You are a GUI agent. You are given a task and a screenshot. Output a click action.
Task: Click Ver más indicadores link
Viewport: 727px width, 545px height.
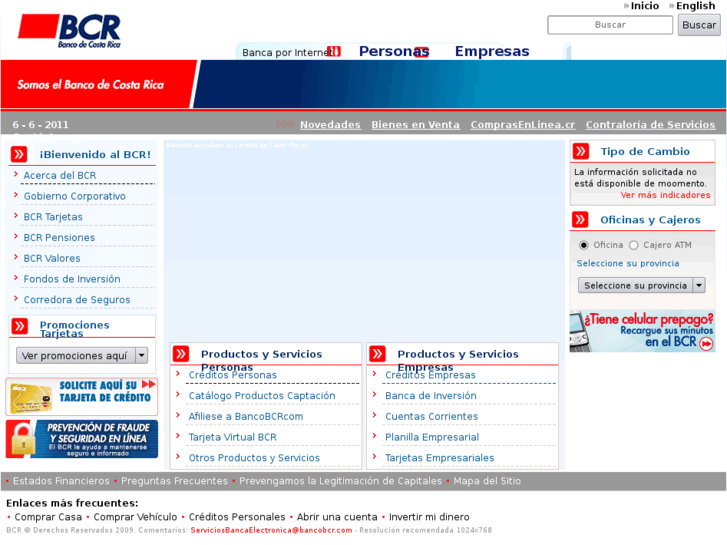click(x=665, y=195)
